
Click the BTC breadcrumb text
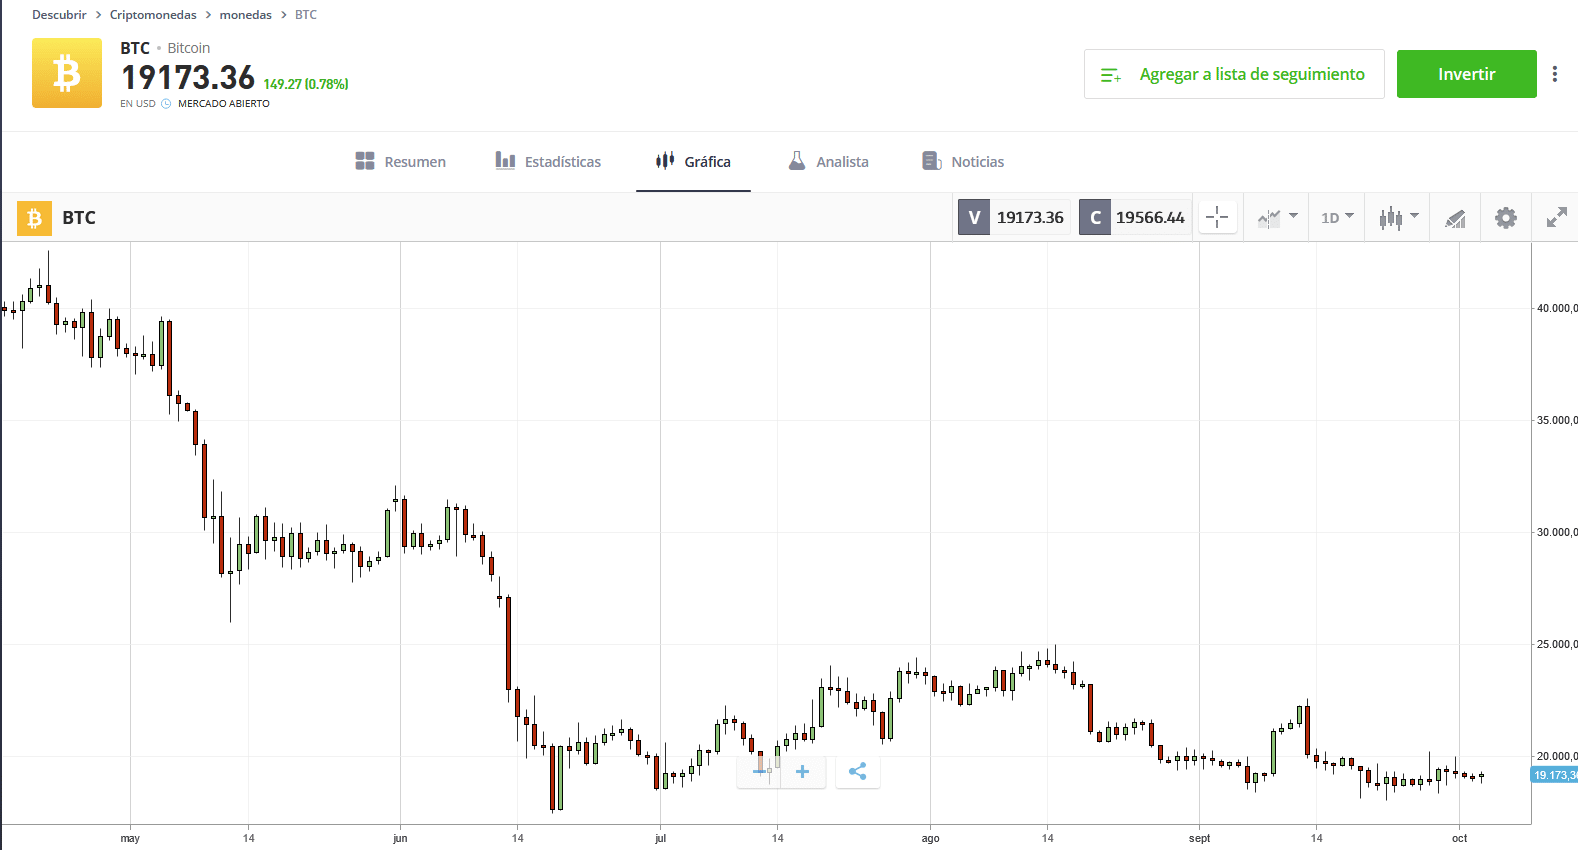point(306,15)
